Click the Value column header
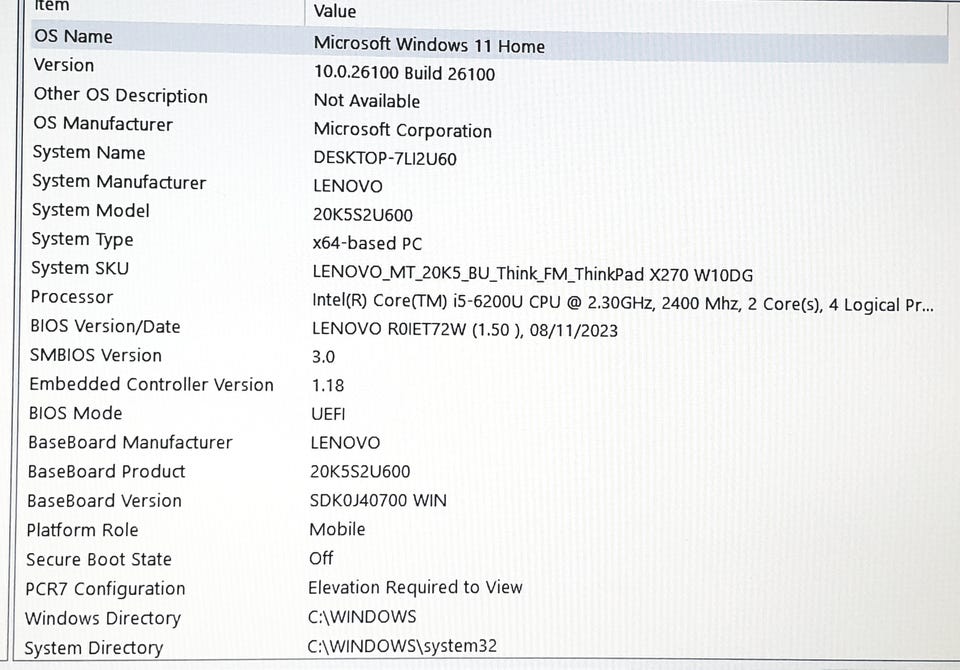The width and height of the screenshot is (960, 670). tap(335, 10)
